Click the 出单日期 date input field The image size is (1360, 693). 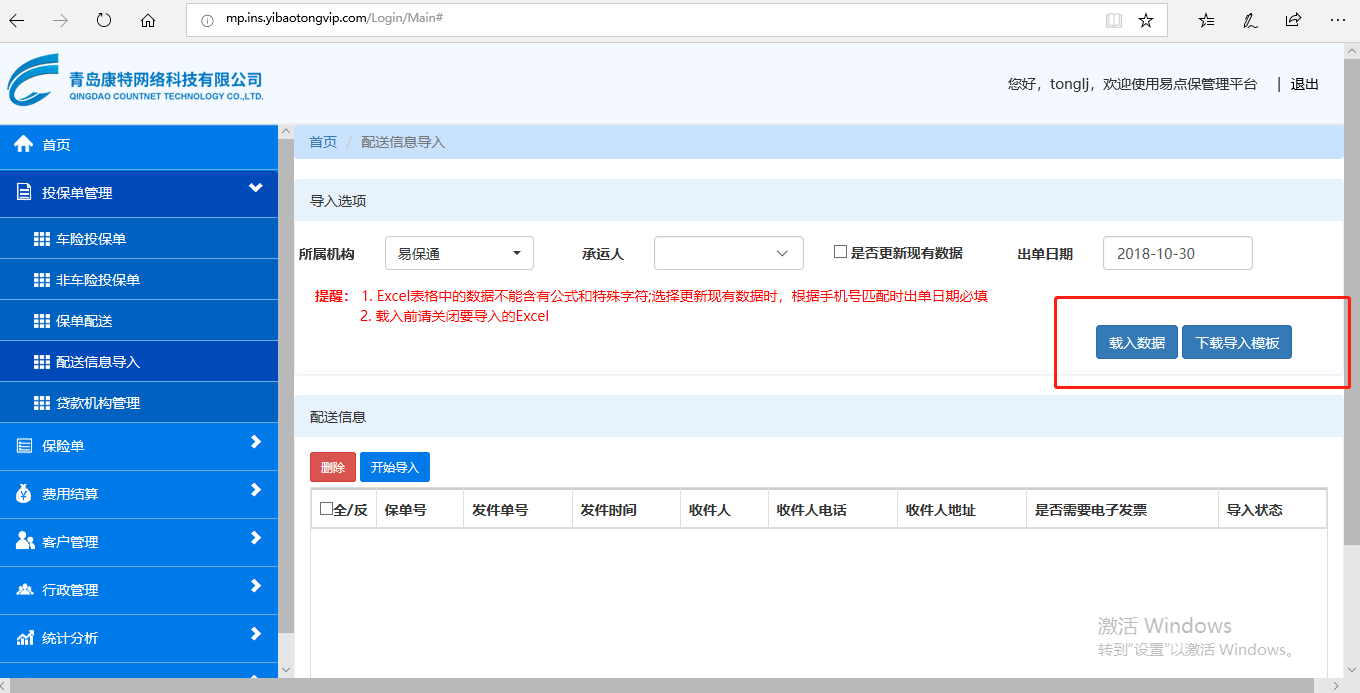coord(1177,253)
